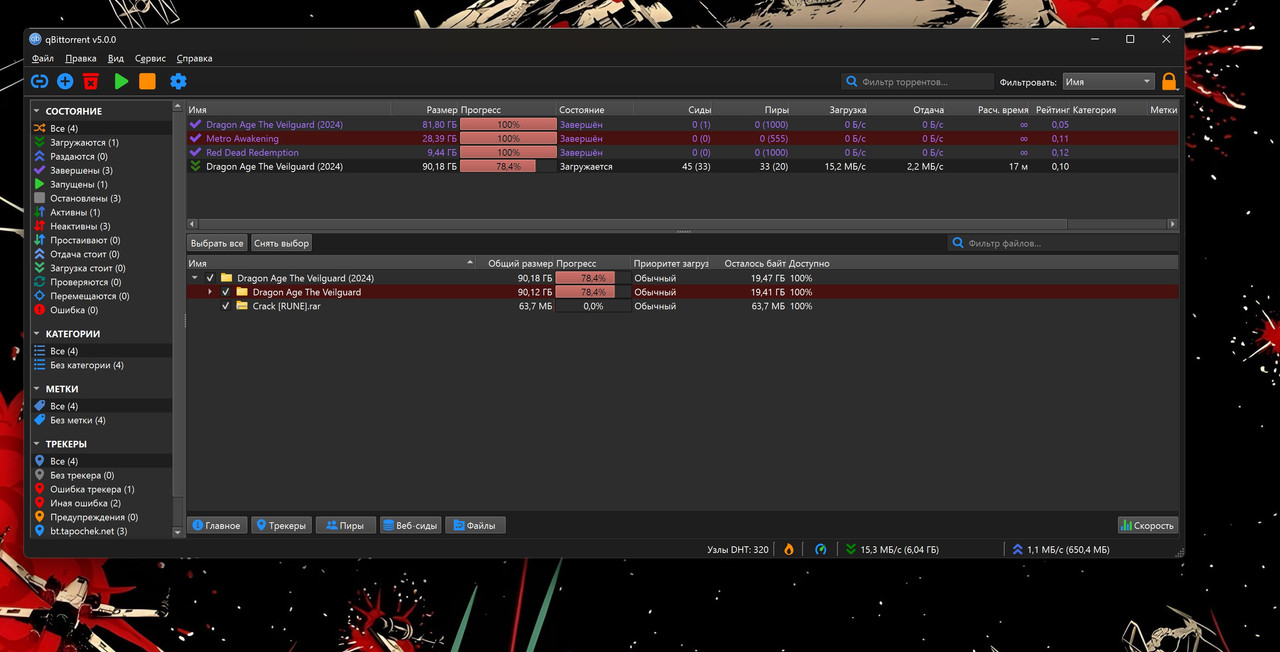Sort torrents by Состояние column header
Image resolution: width=1280 pixels, height=652 pixels.
(581, 110)
